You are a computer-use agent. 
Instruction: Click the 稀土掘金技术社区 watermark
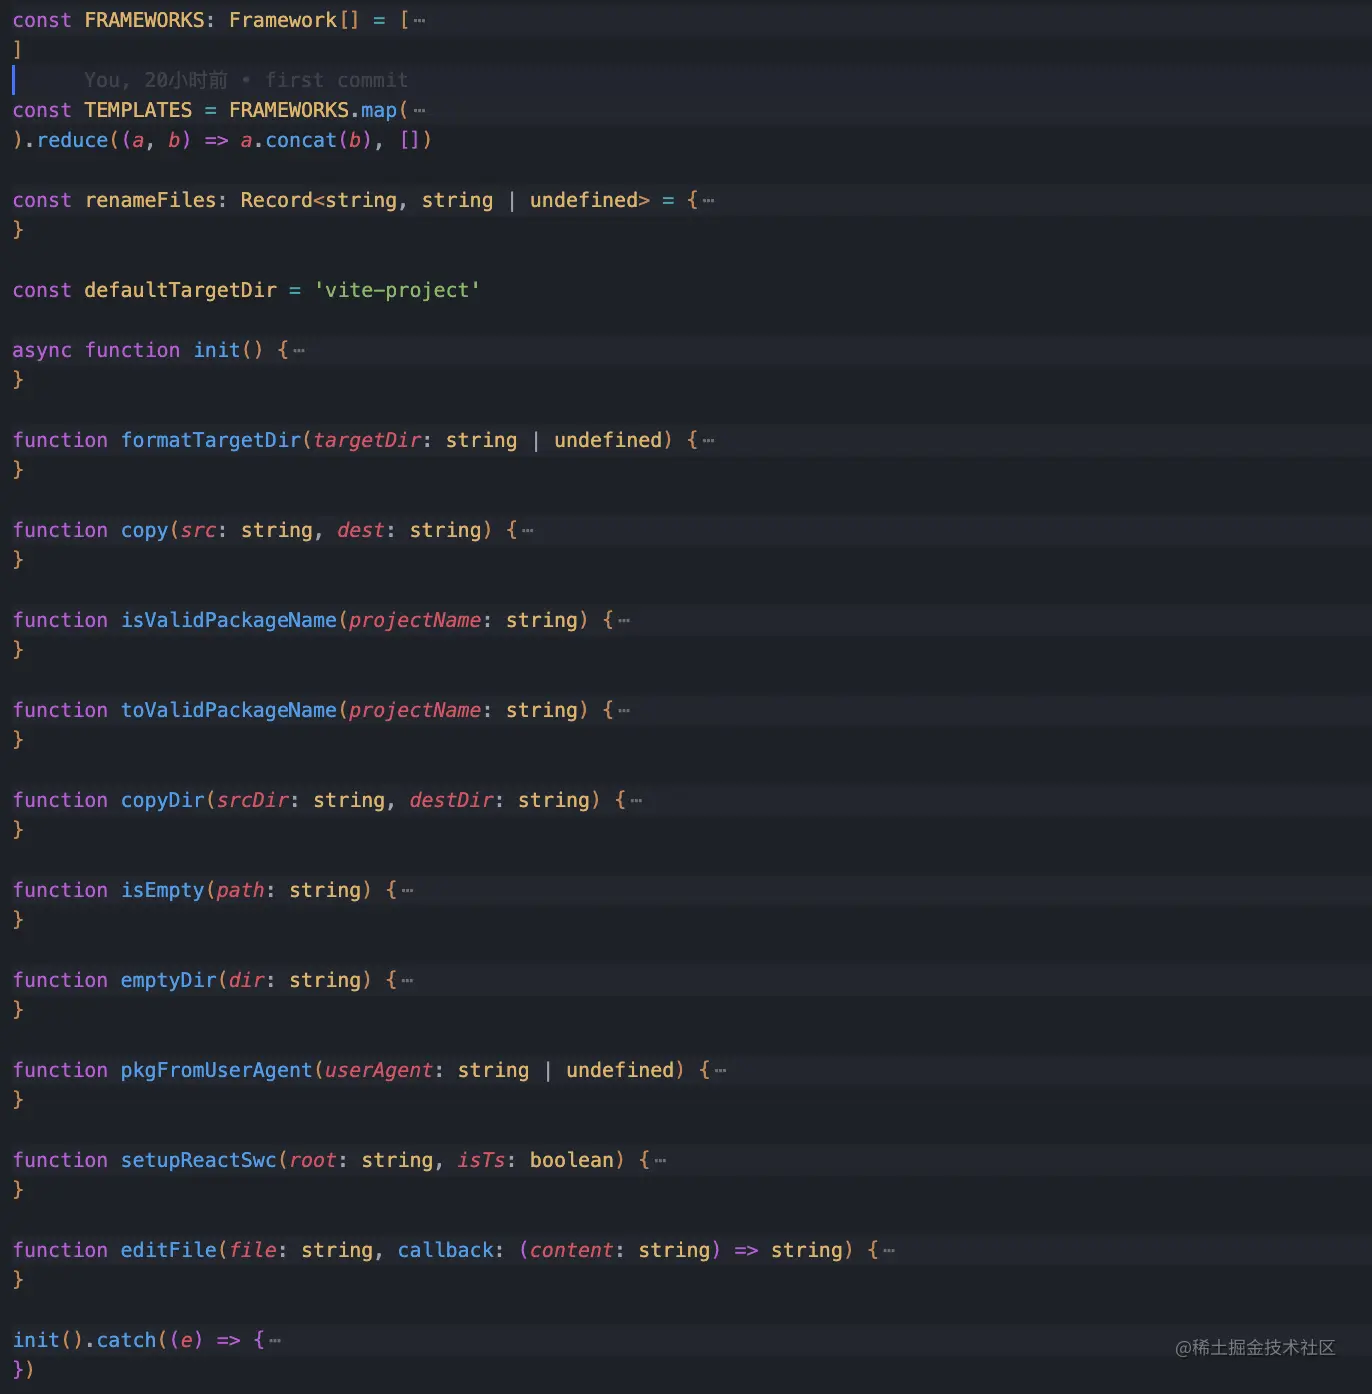1254,1347
